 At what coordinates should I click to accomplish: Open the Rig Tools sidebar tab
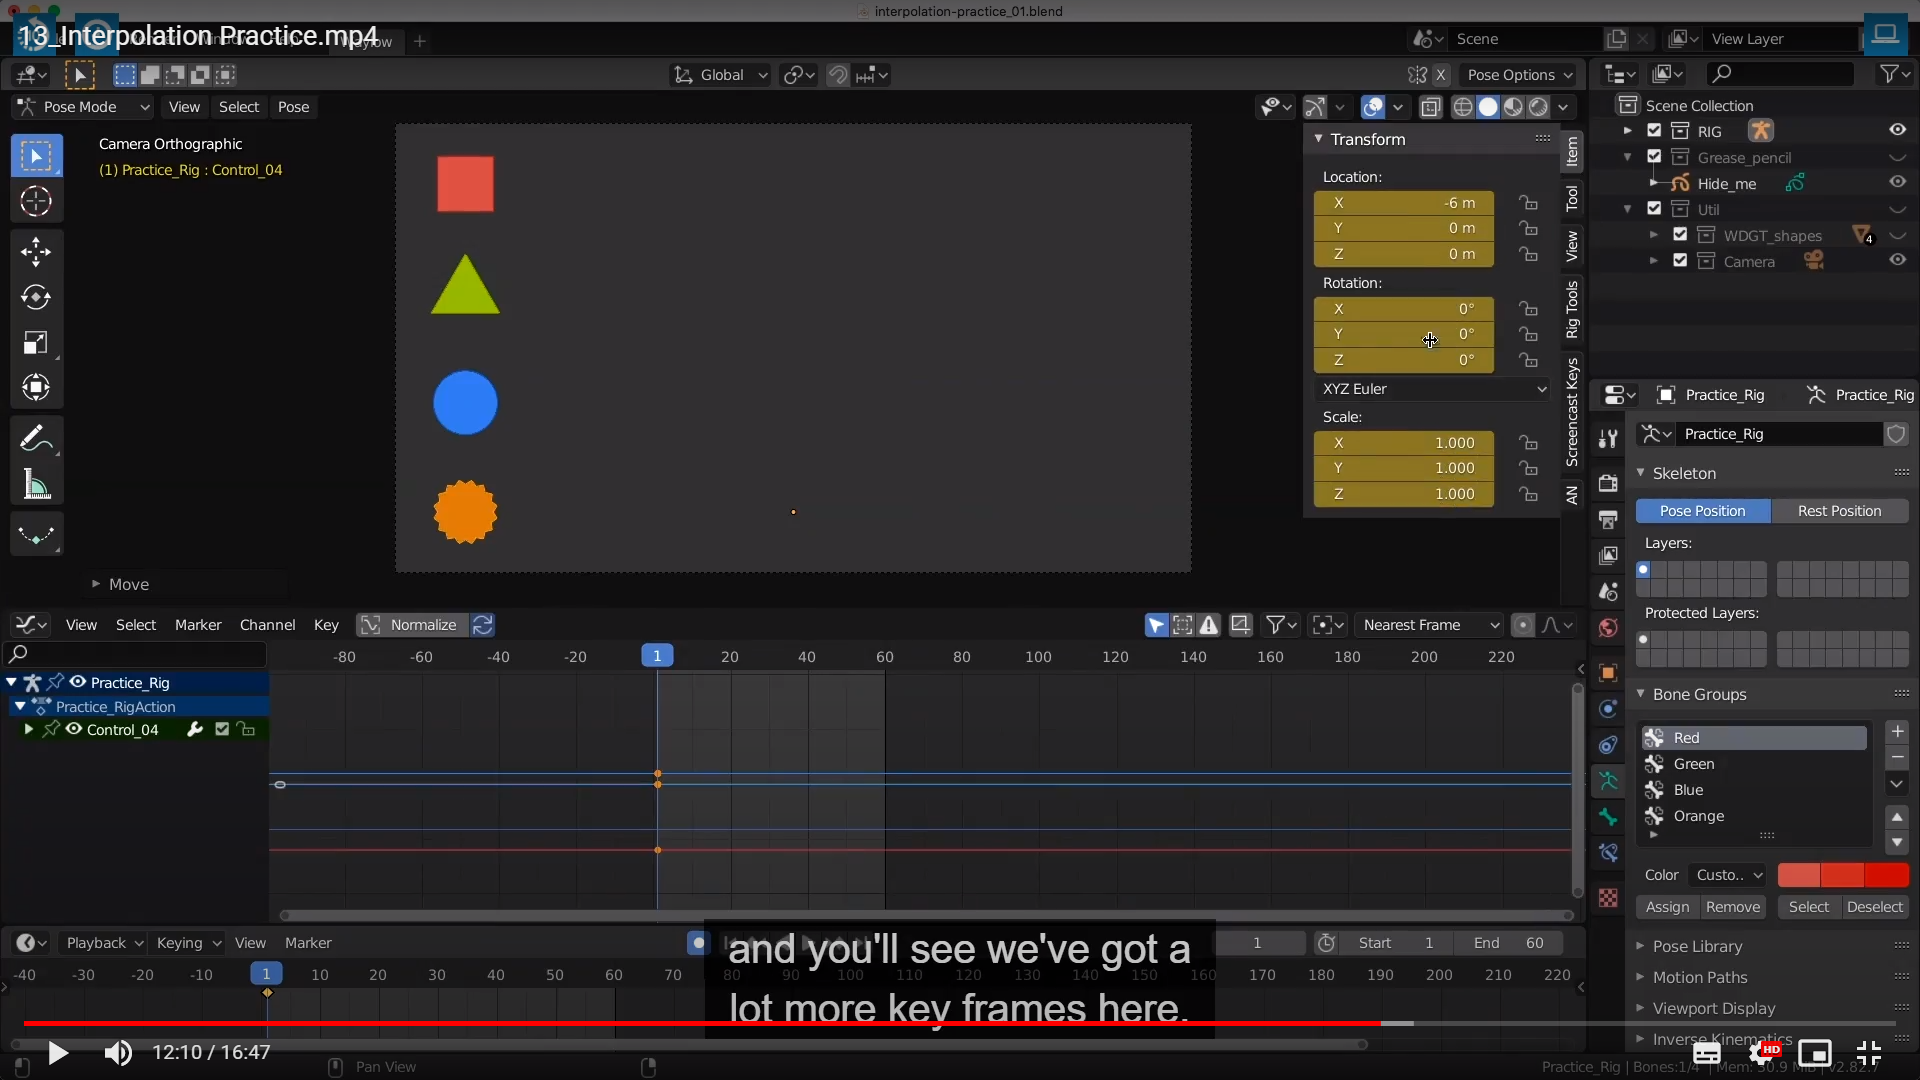1572,309
